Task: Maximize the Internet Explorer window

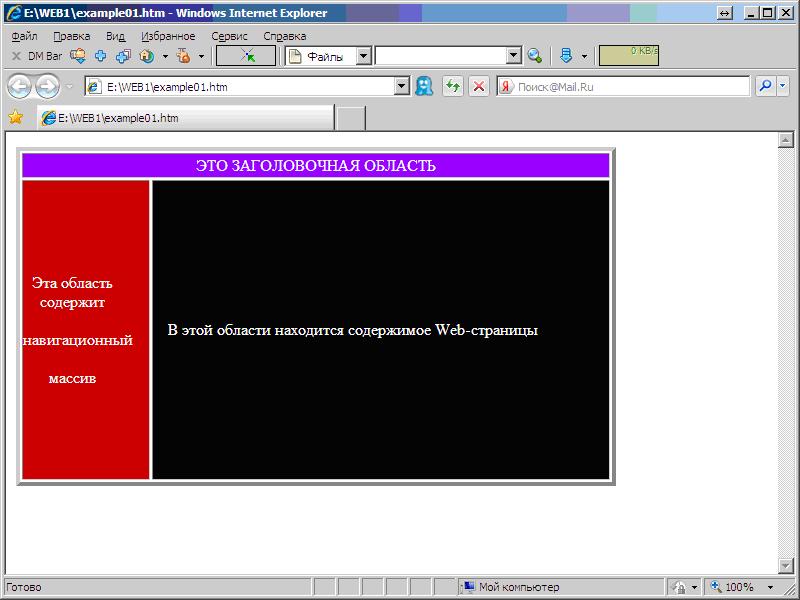Action: 767,13
